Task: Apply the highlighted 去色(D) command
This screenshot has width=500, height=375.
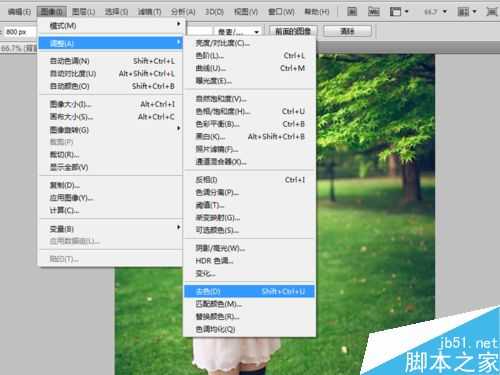Action: [249, 291]
